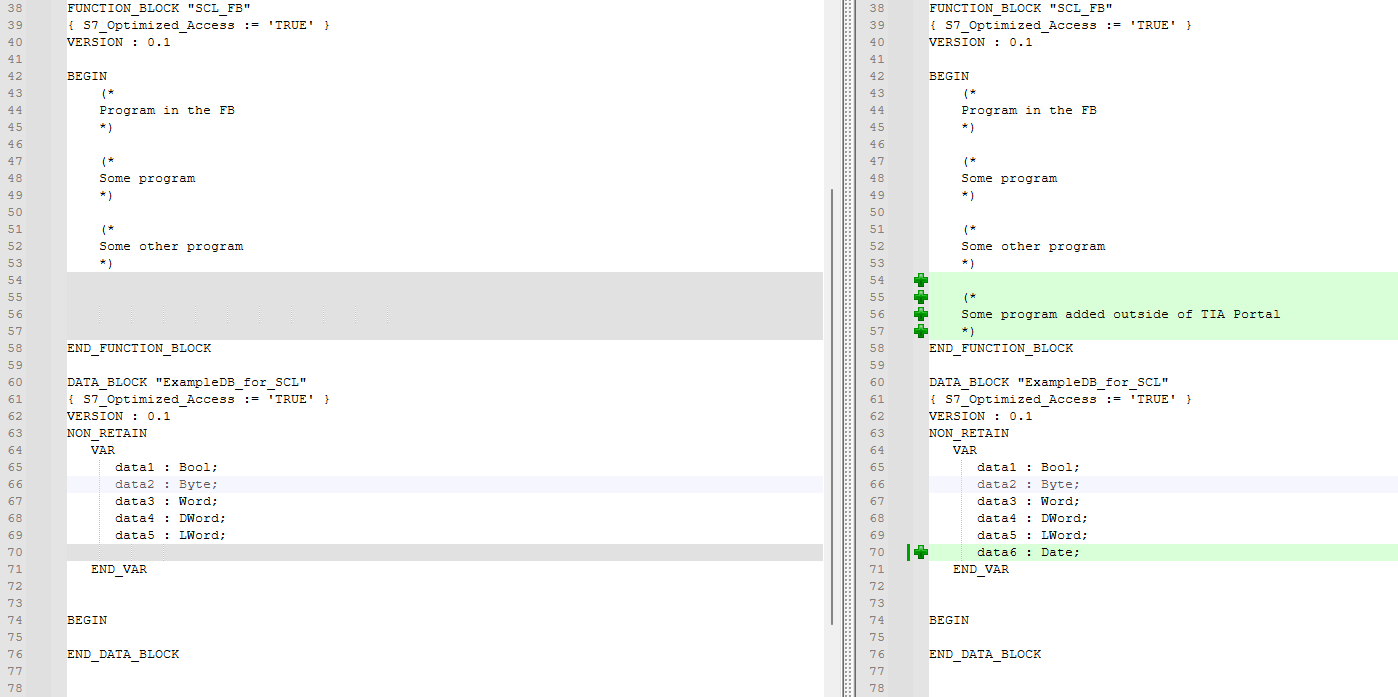1398x697 pixels.
Task: Click FUNCTION_BLOCK "SCL_FB" in the left pane
Action: tap(157, 8)
